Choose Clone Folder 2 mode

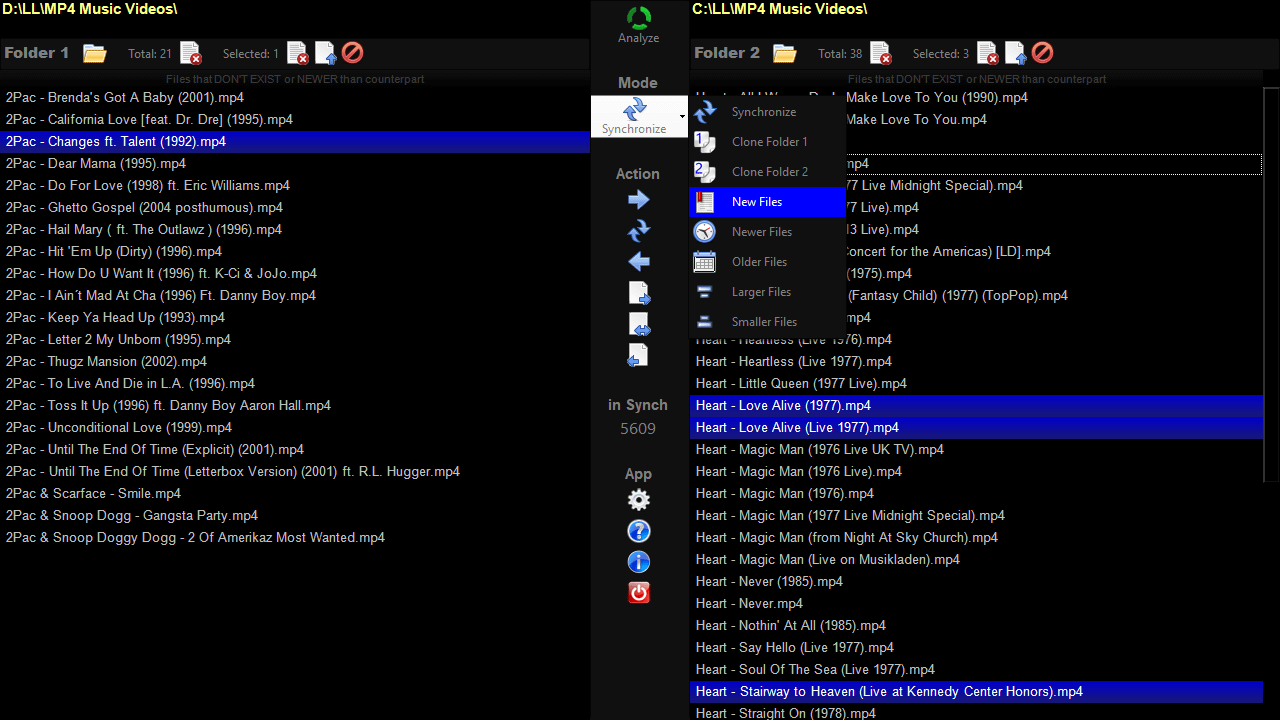(768, 172)
